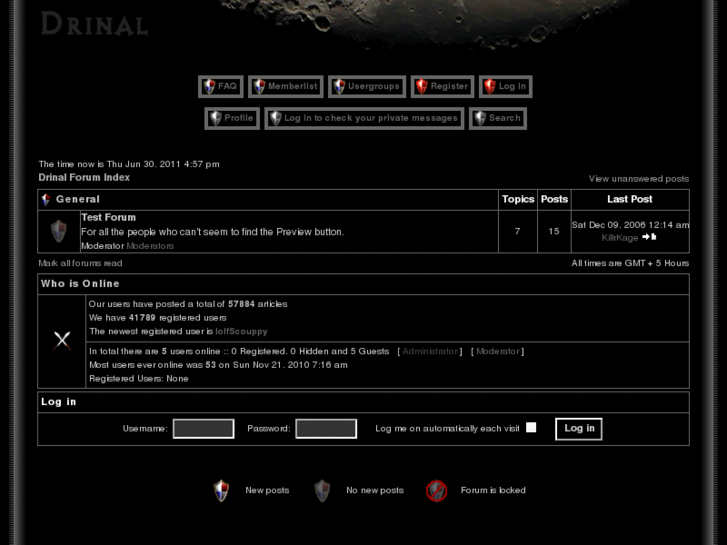Click the Test Forum status shield icon

click(59, 231)
